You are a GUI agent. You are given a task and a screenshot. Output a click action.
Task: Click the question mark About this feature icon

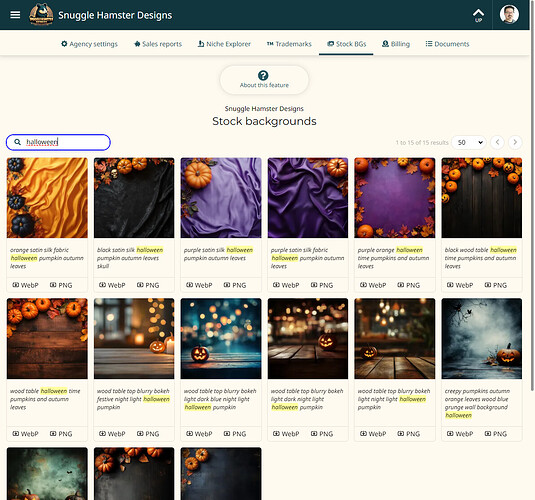(263, 75)
